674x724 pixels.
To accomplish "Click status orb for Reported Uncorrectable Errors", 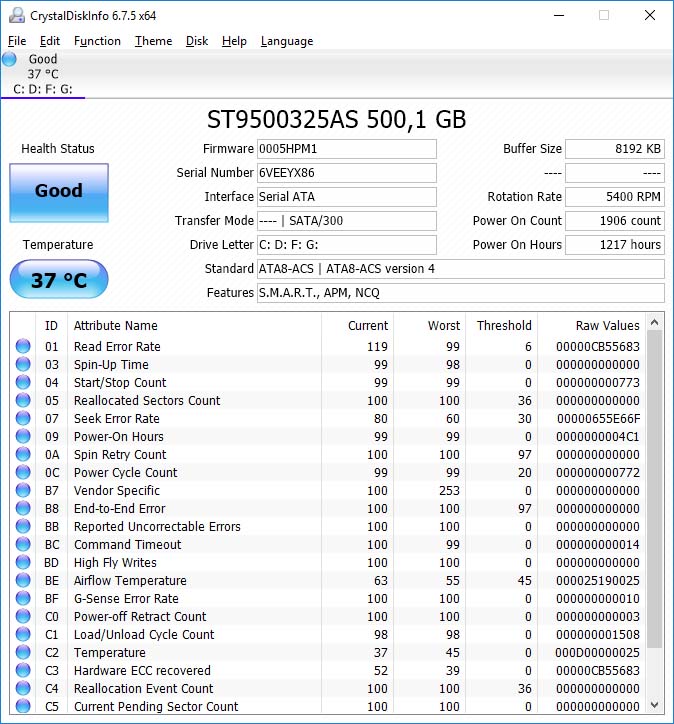I will click(23, 526).
